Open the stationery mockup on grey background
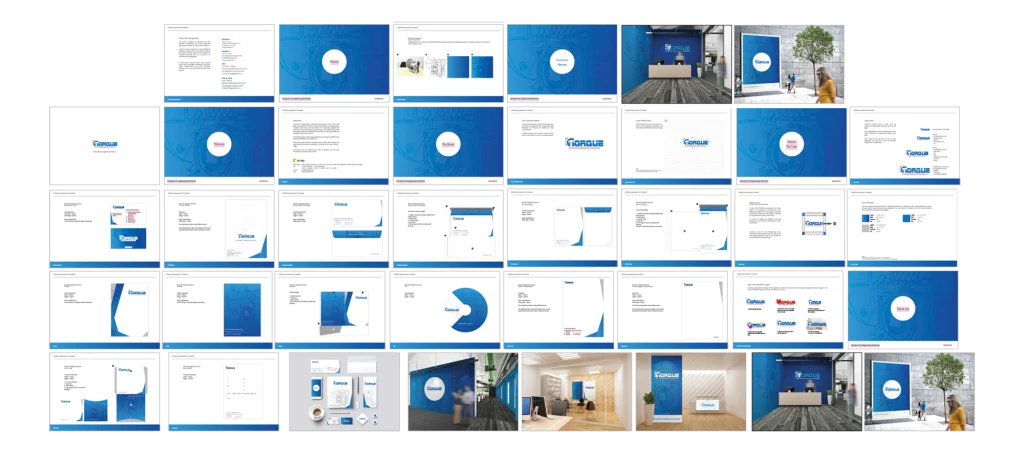The image size is (1024, 453). pyautogui.click(x=344, y=392)
